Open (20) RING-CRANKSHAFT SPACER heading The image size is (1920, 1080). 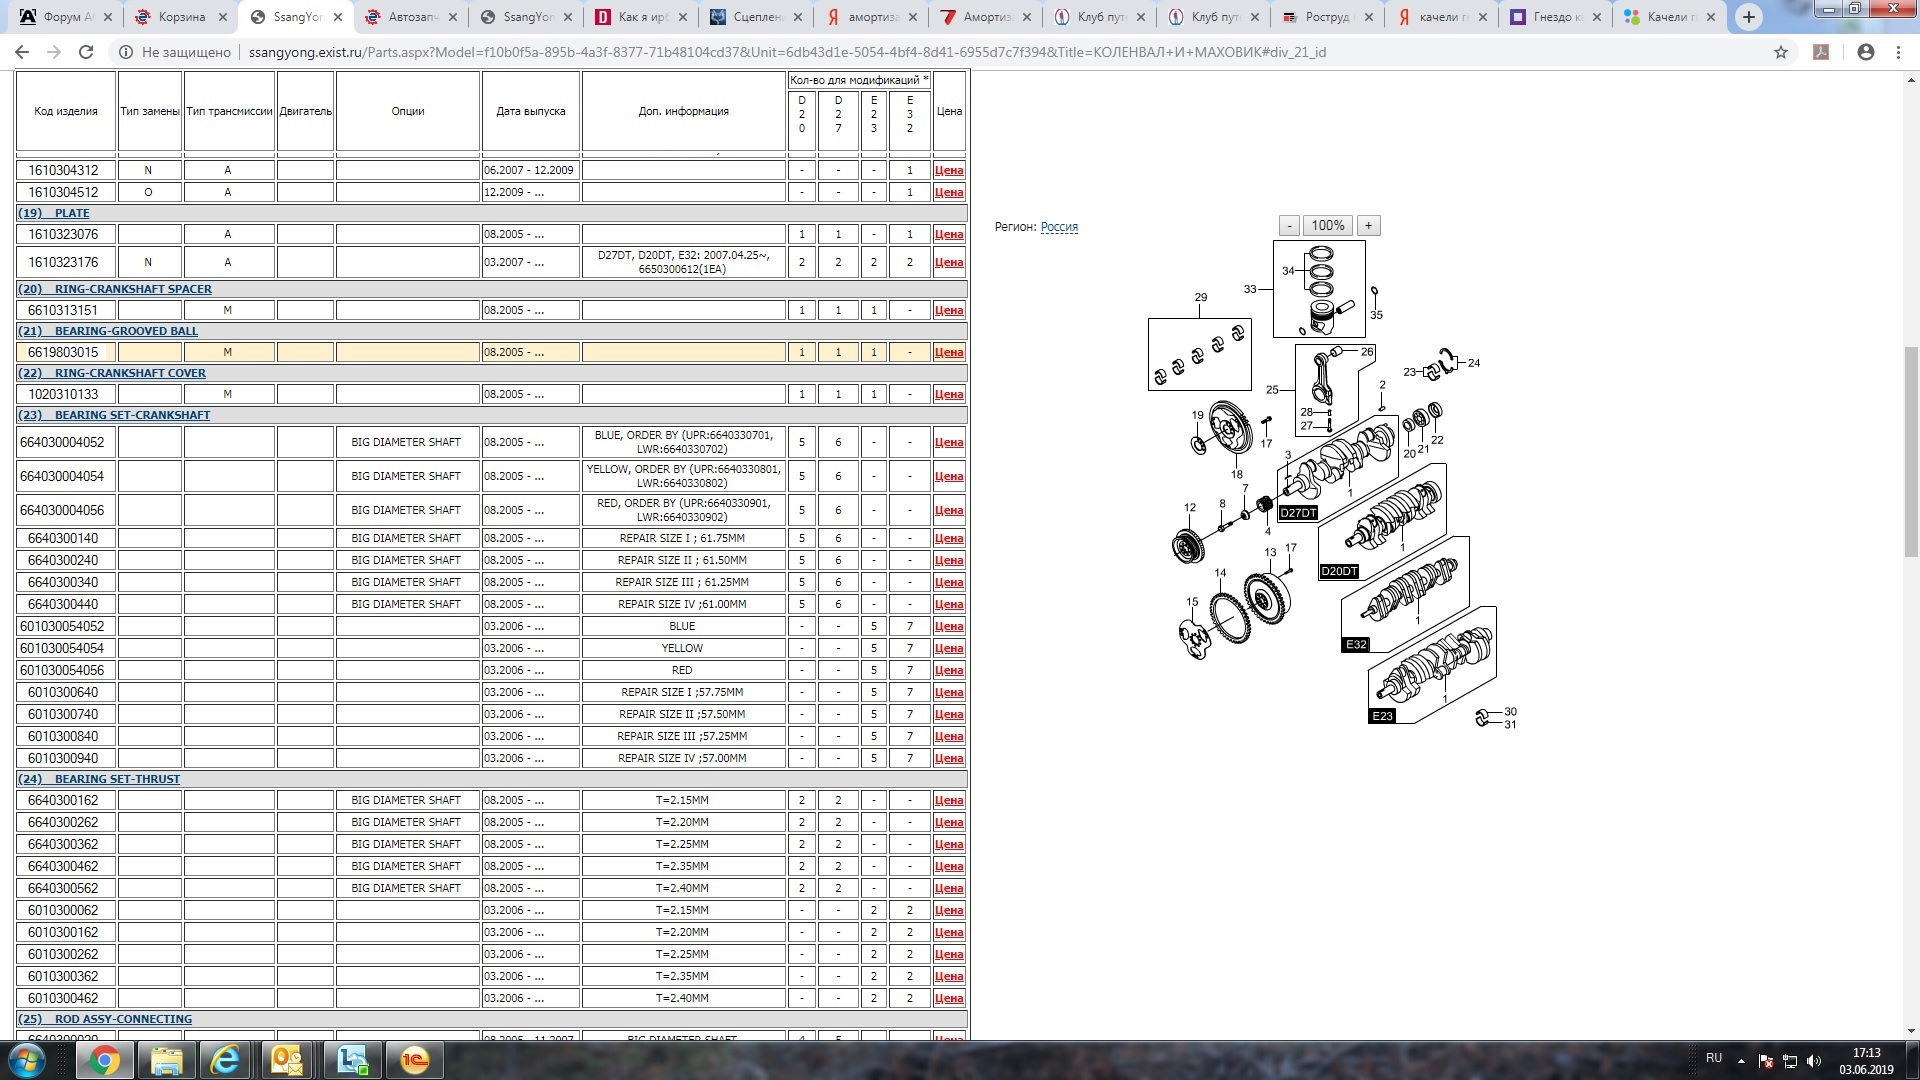[x=115, y=289]
